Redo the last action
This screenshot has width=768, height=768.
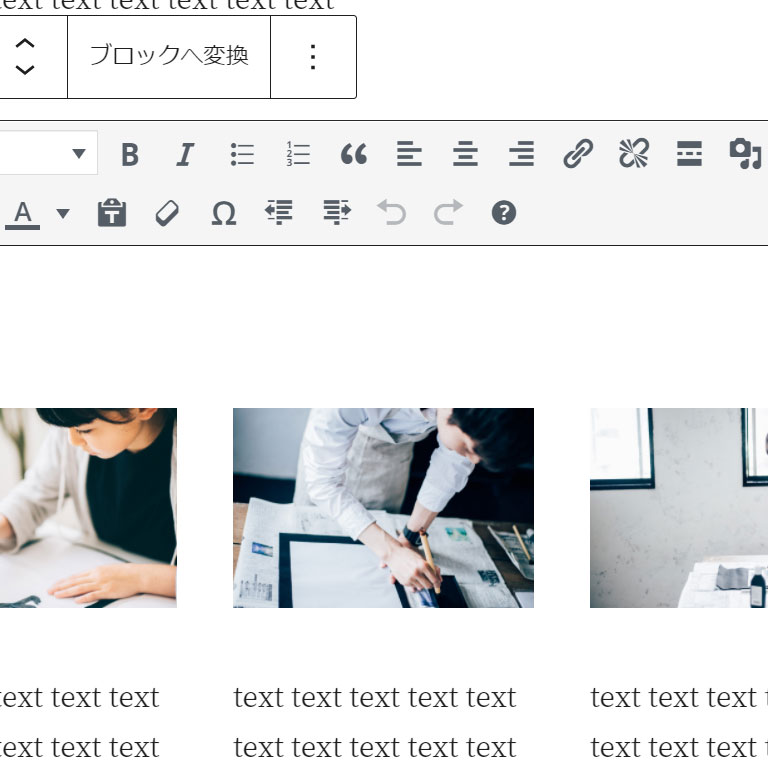tap(448, 213)
